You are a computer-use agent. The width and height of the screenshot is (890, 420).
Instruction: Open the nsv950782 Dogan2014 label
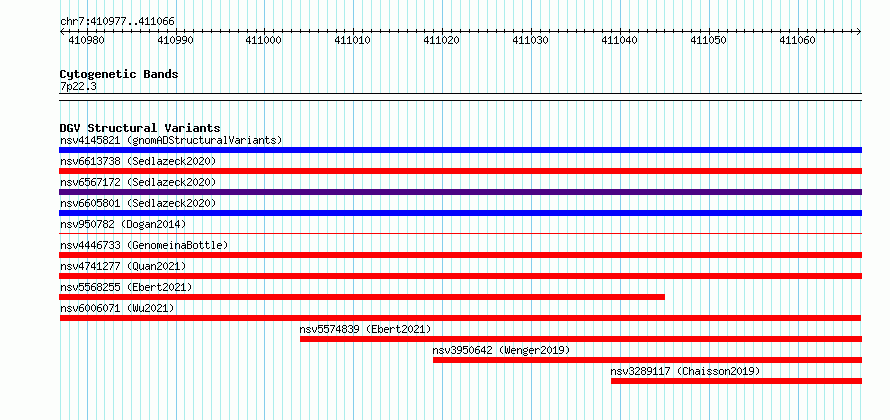[x=123, y=224]
